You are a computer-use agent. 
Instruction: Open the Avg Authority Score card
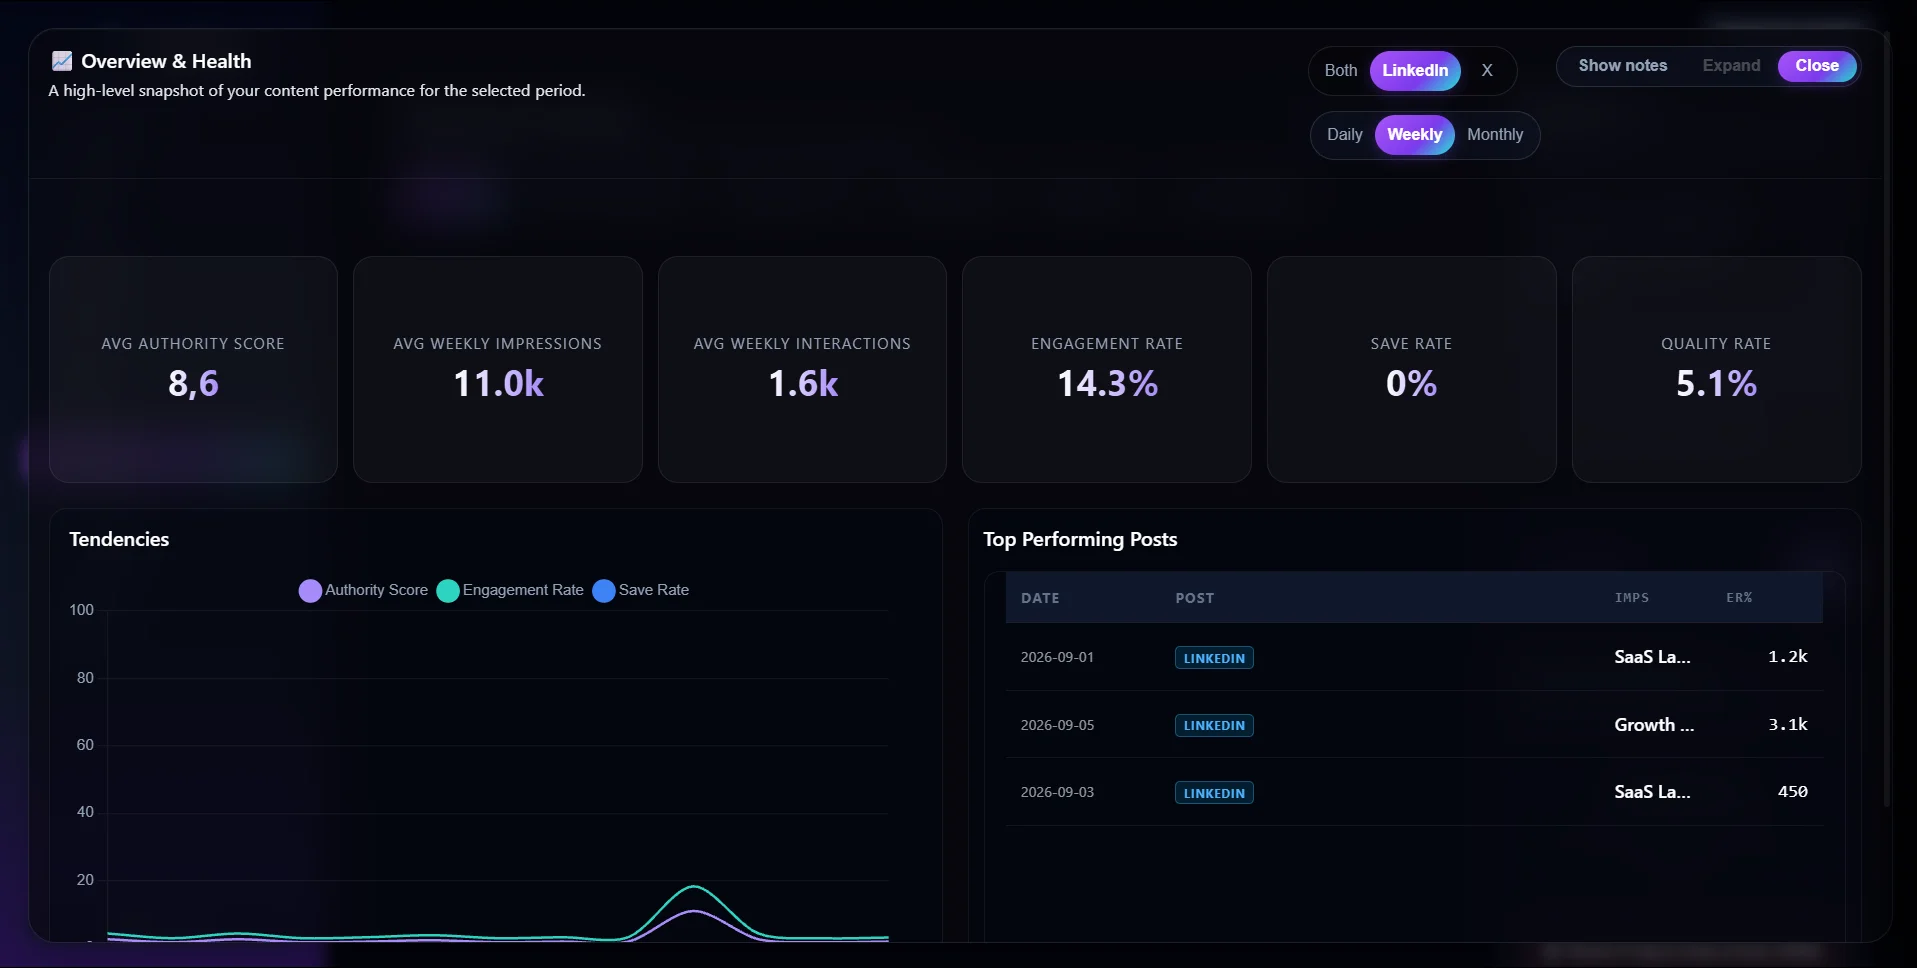click(x=193, y=369)
